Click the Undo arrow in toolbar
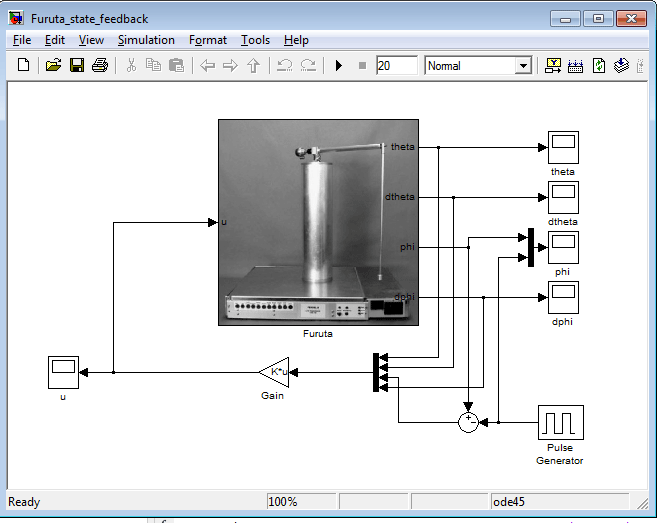This screenshot has height=523, width=657. tap(283, 66)
